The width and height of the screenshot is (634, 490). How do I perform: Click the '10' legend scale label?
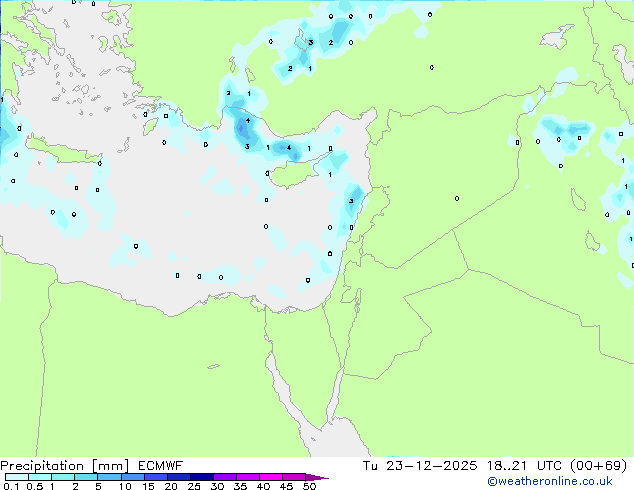(x=125, y=486)
